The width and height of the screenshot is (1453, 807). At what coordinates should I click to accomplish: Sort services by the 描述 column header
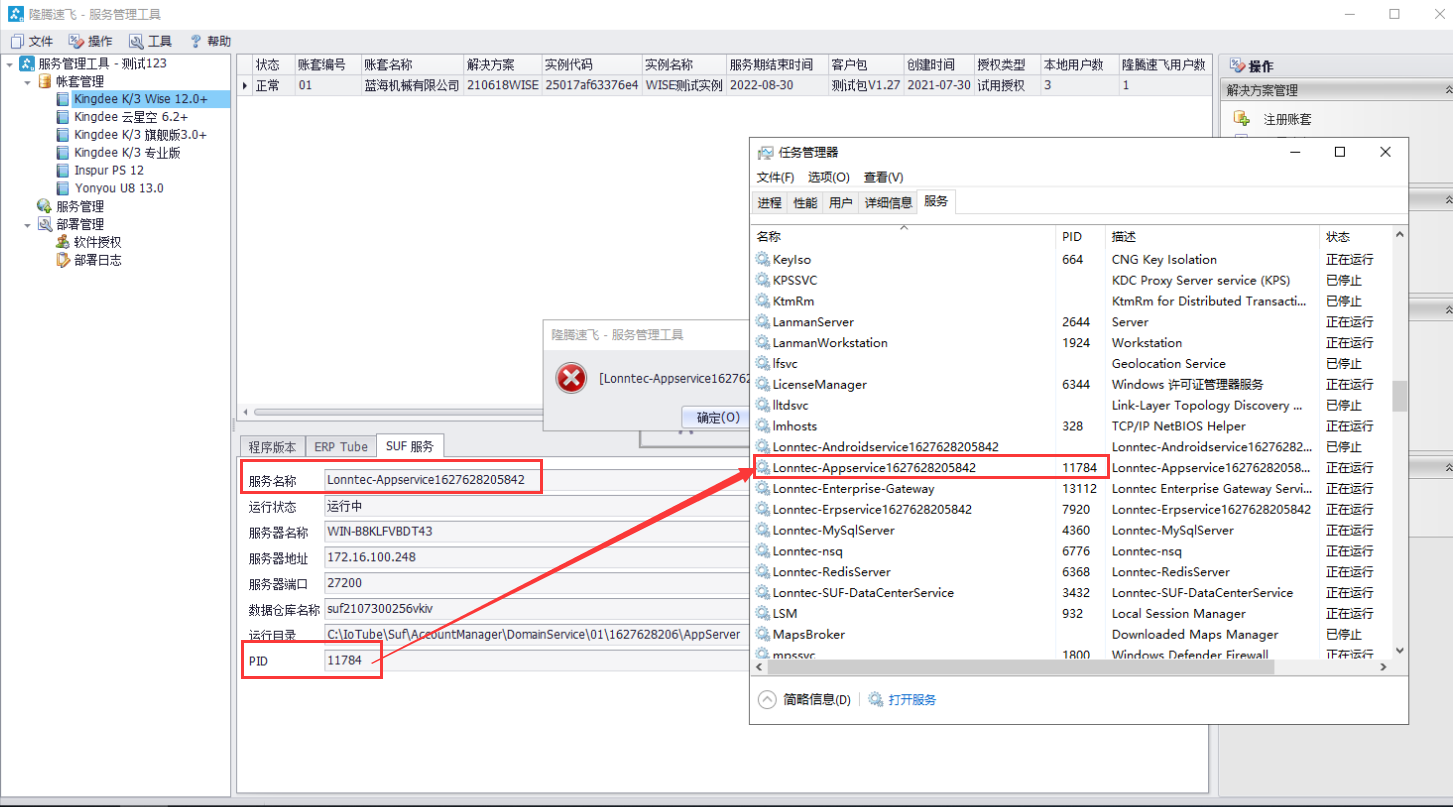[1213, 237]
